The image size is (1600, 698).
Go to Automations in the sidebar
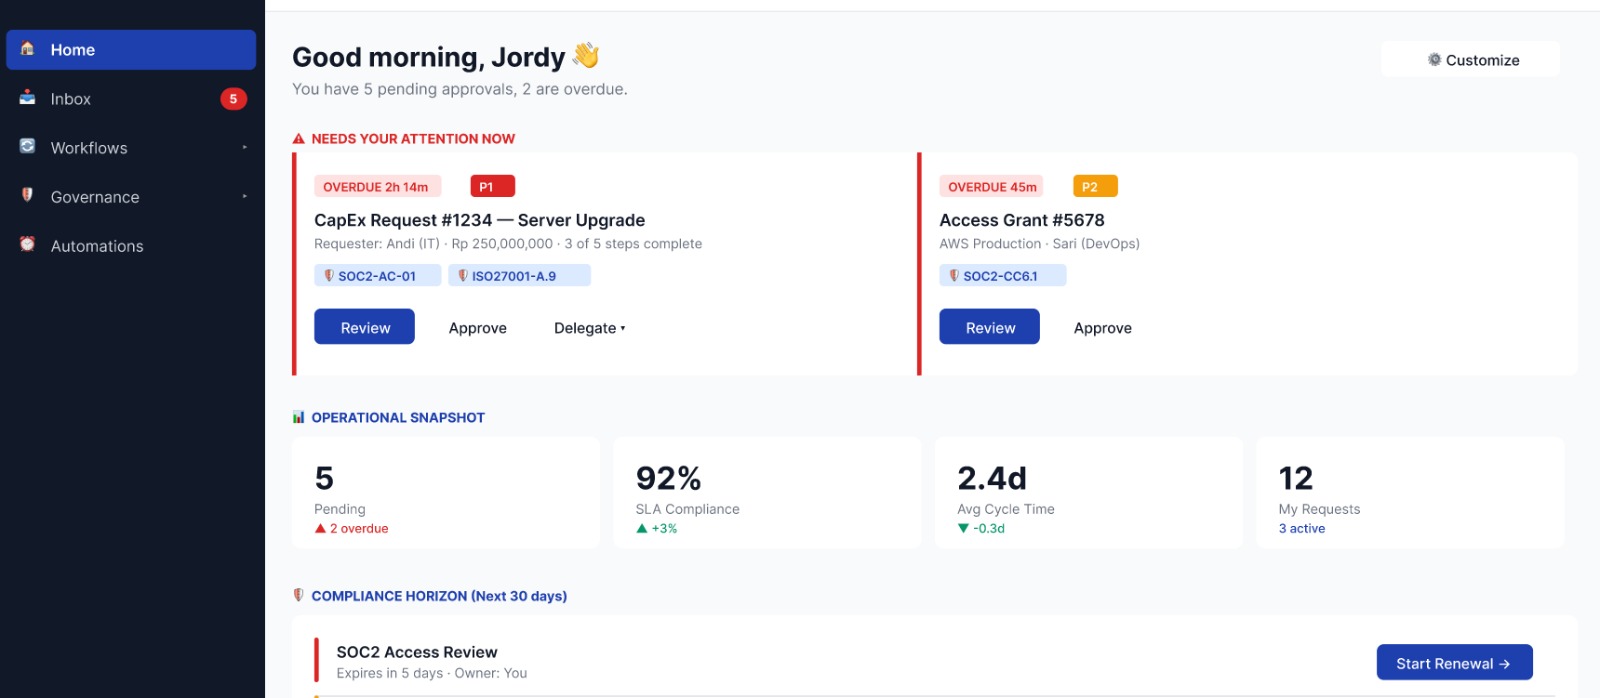(x=131, y=246)
